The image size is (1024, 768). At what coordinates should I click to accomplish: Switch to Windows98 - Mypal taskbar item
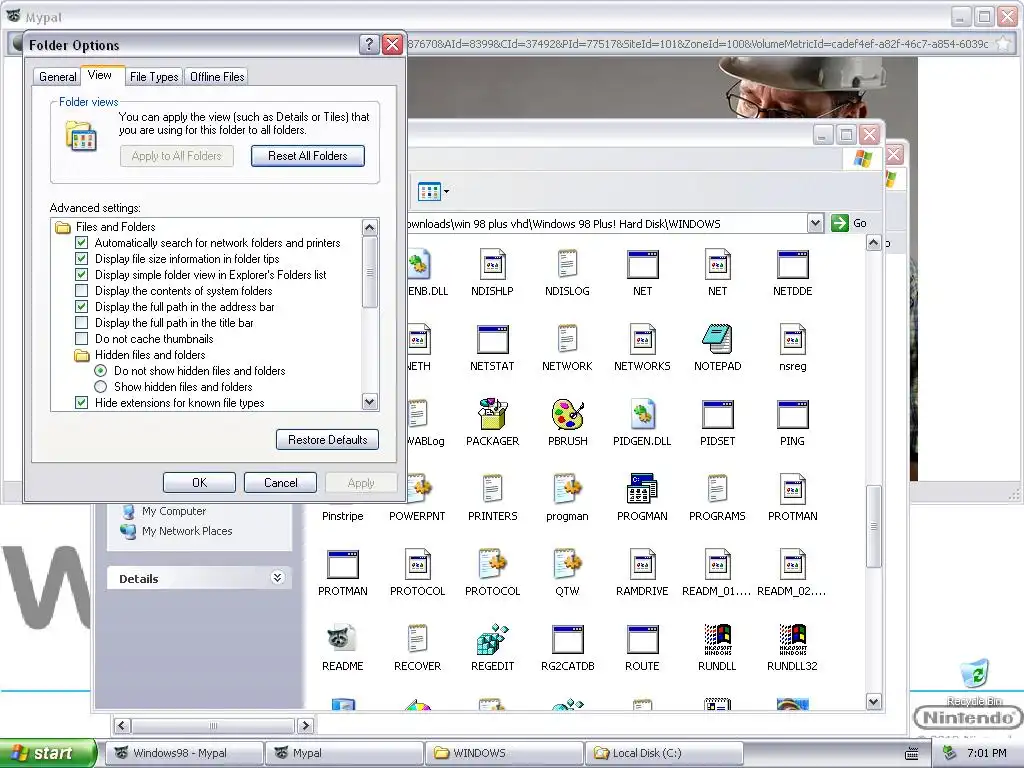click(x=183, y=753)
